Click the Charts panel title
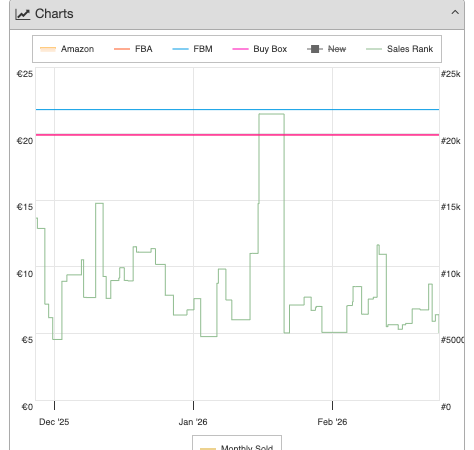This screenshot has height=450, width=474. click(54, 14)
